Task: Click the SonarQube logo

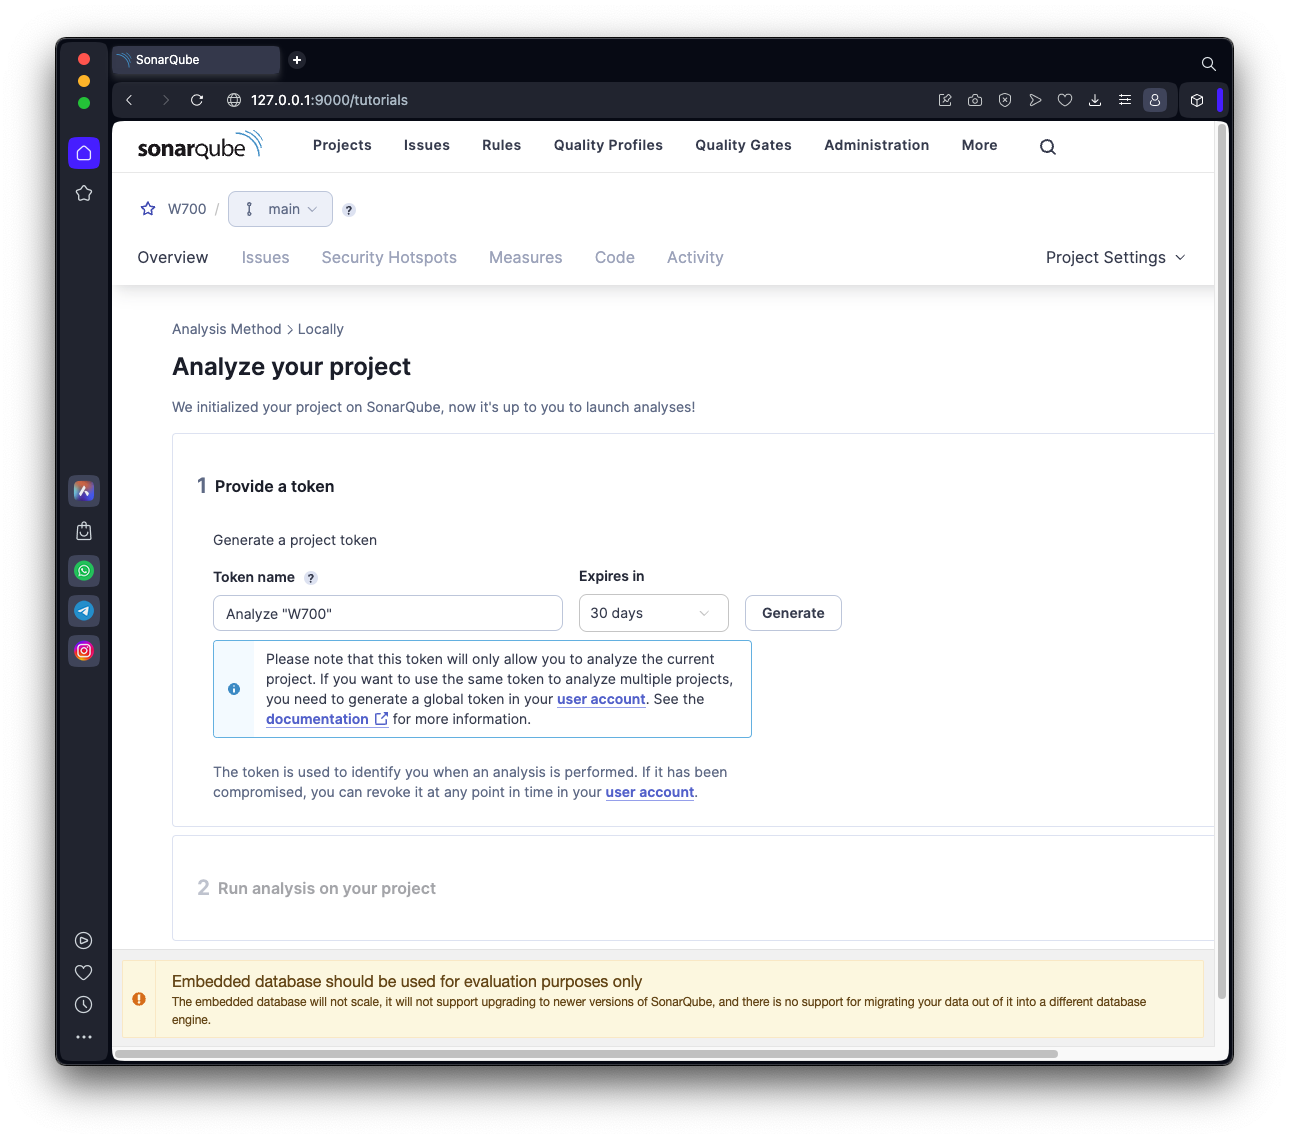Action: coord(200,146)
